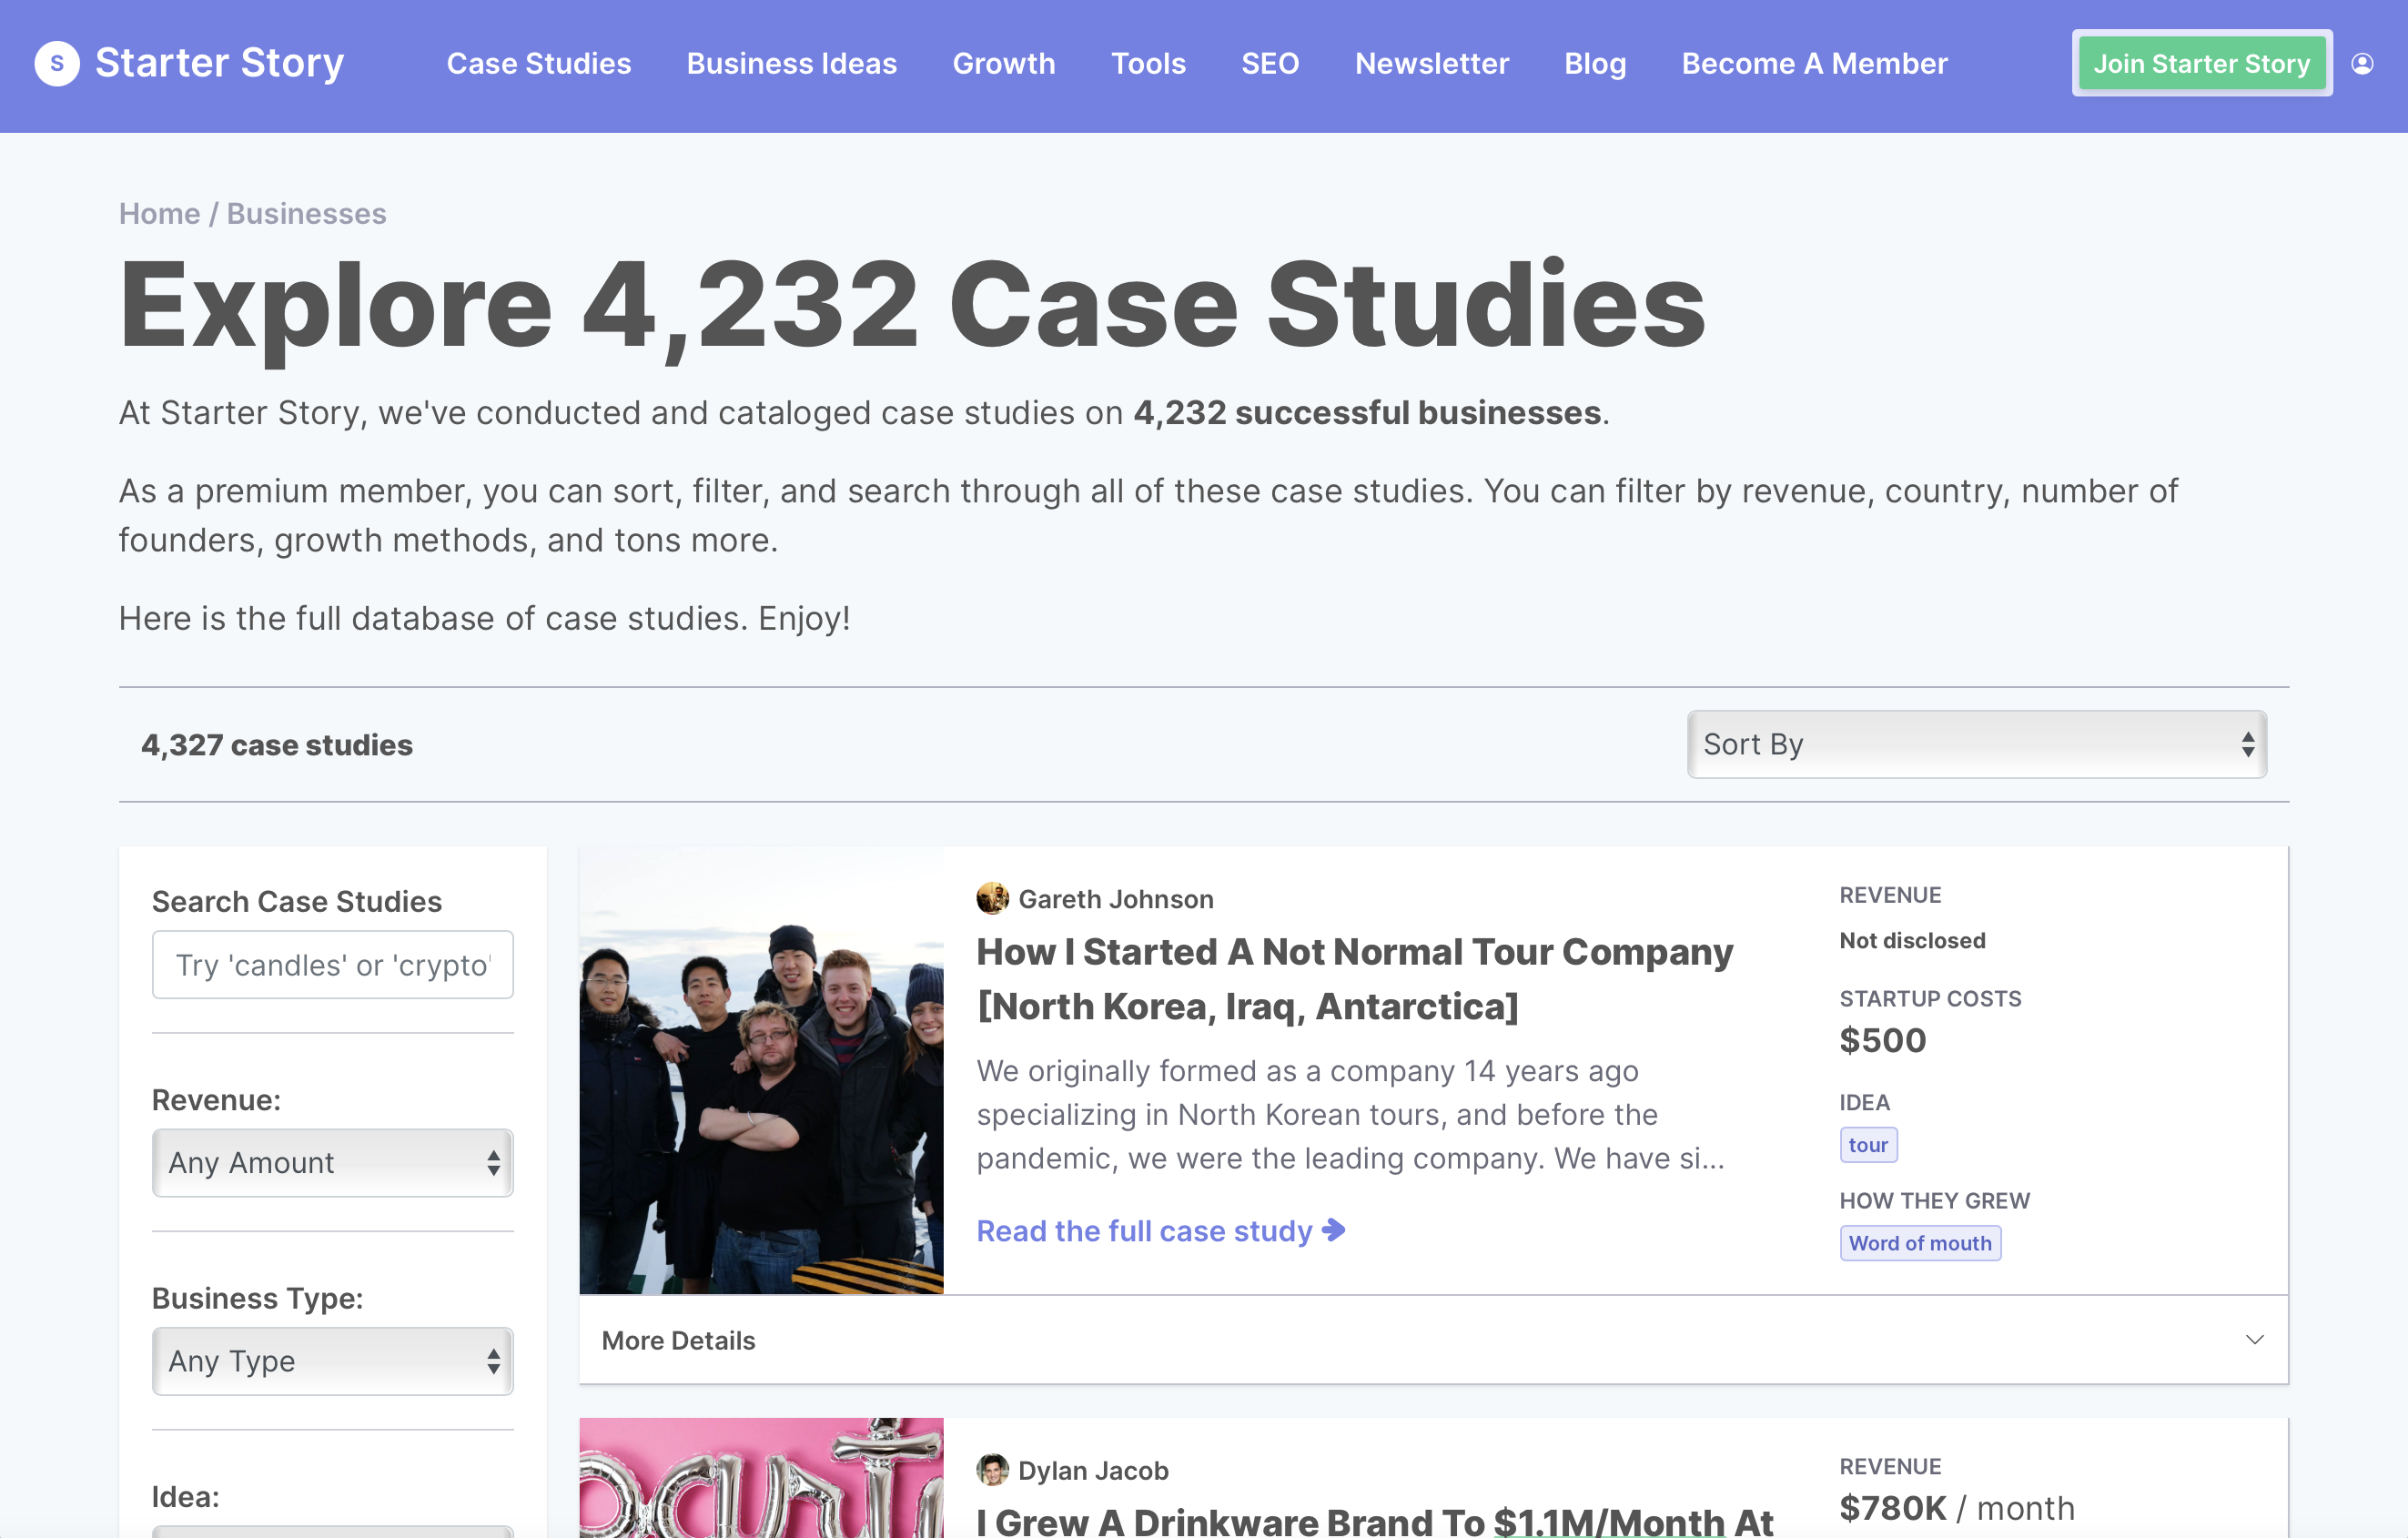Select the Word of mouth tag

[1919, 1243]
